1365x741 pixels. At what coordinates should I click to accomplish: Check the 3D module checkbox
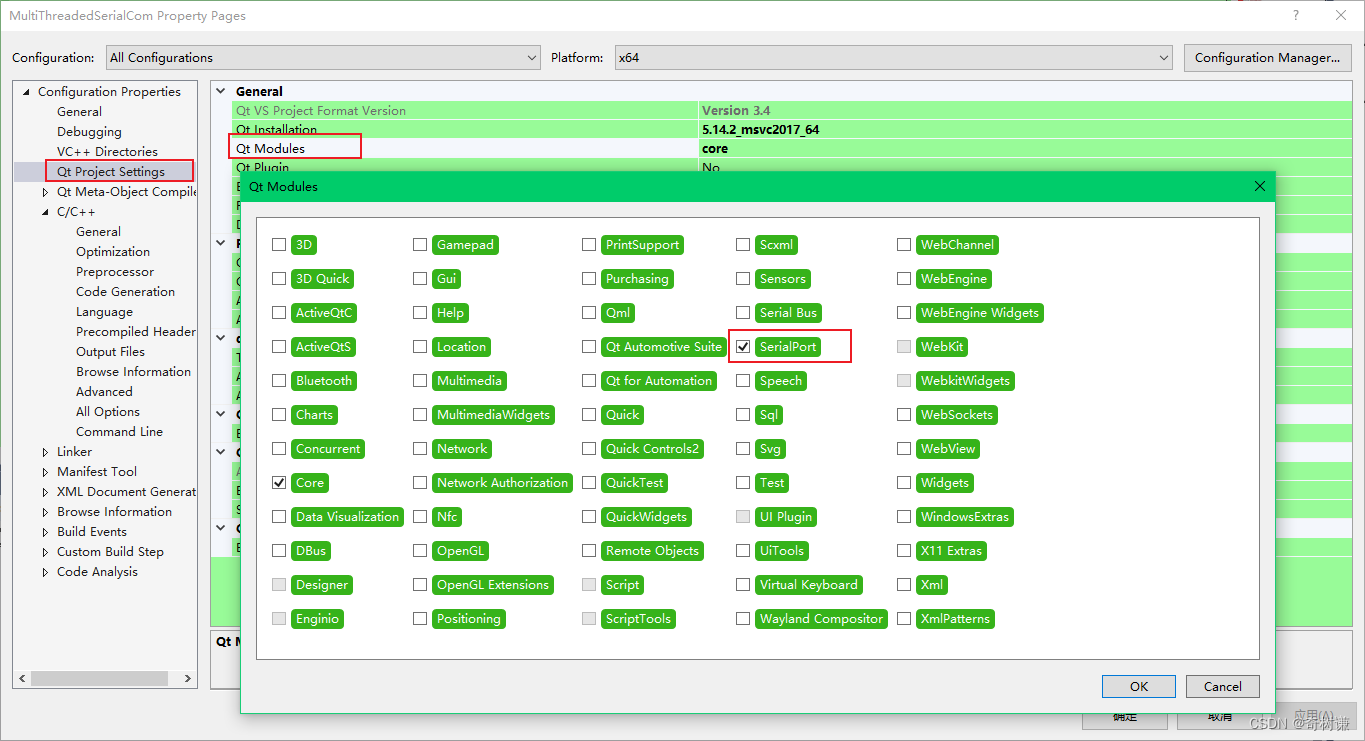coord(279,245)
